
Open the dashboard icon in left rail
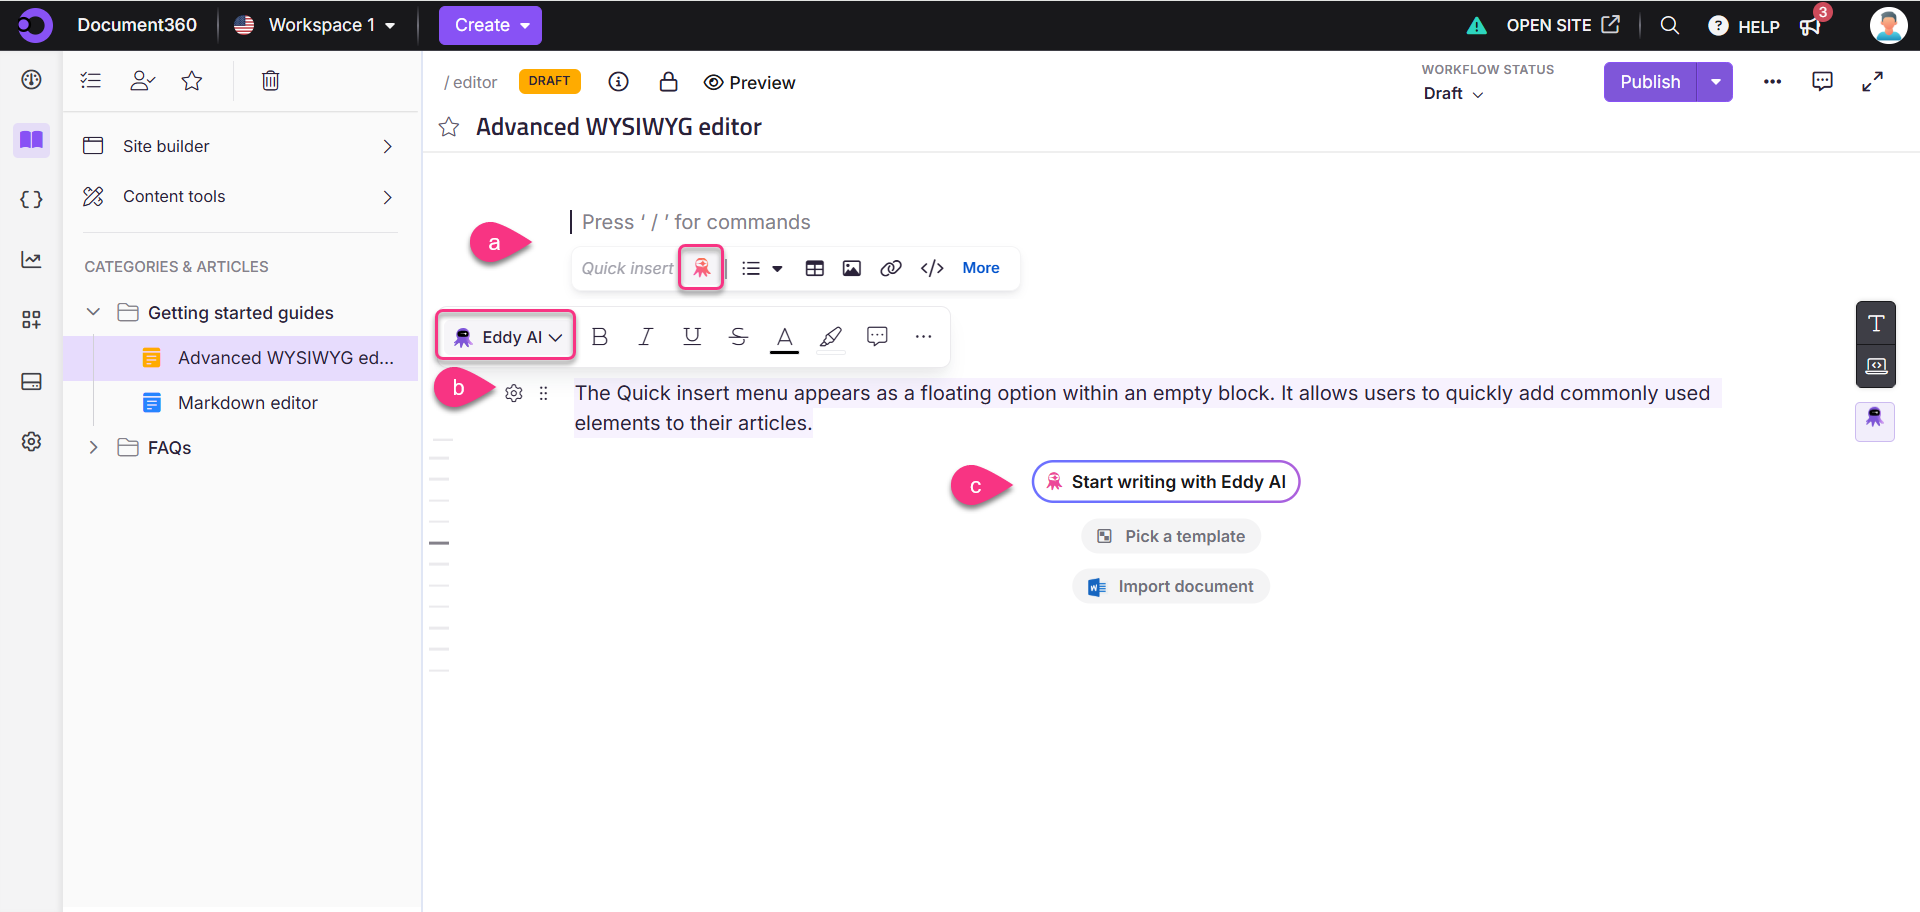coord(31,80)
